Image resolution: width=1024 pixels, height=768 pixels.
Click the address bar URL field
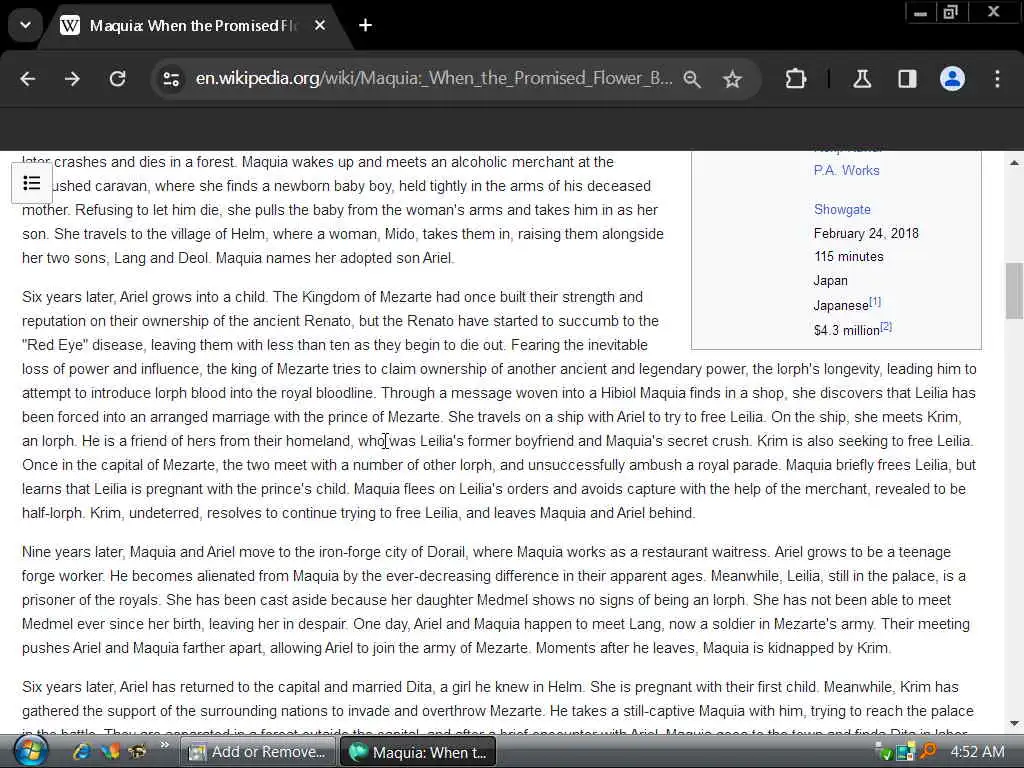coord(434,78)
